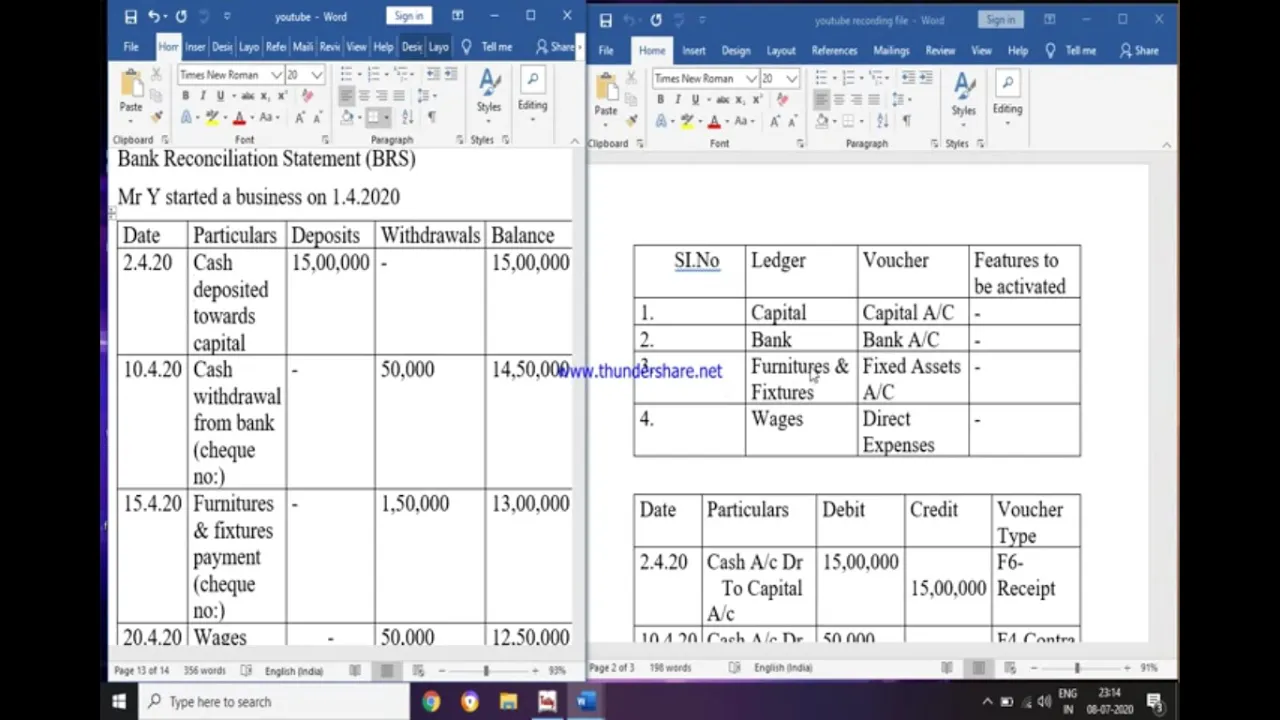Apply subscript in youtube window

[265, 96]
